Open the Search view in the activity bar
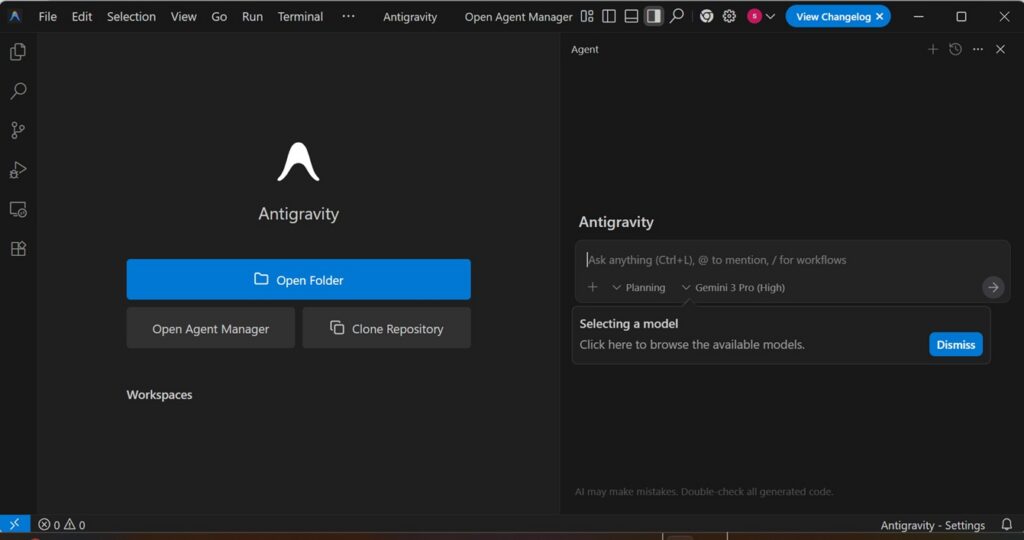Viewport: 1024px width, 540px height. coord(18,91)
